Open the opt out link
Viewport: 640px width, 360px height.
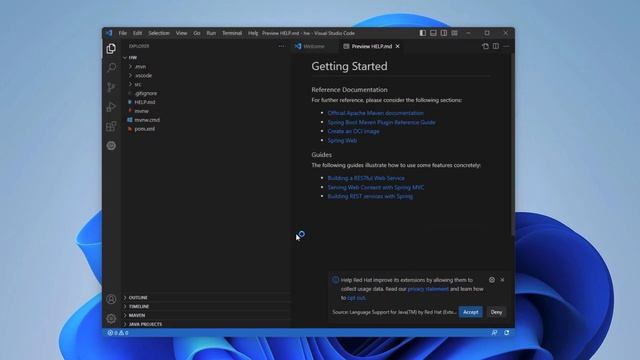click(x=356, y=298)
